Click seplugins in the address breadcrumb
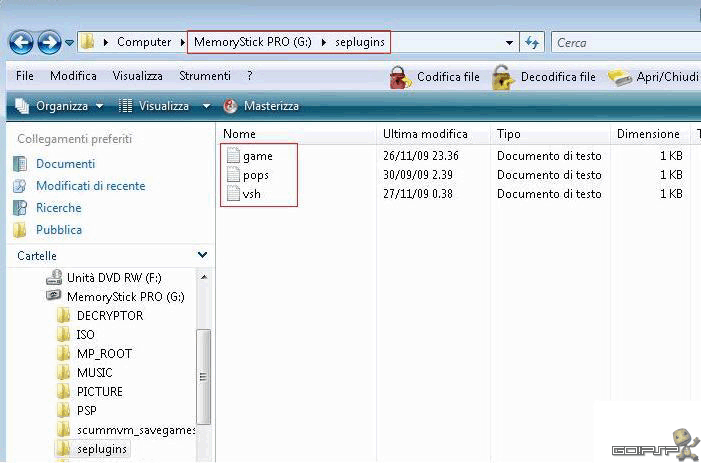Viewport: 701px width, 463px height. pyautogui.click(x=360, y=42)
